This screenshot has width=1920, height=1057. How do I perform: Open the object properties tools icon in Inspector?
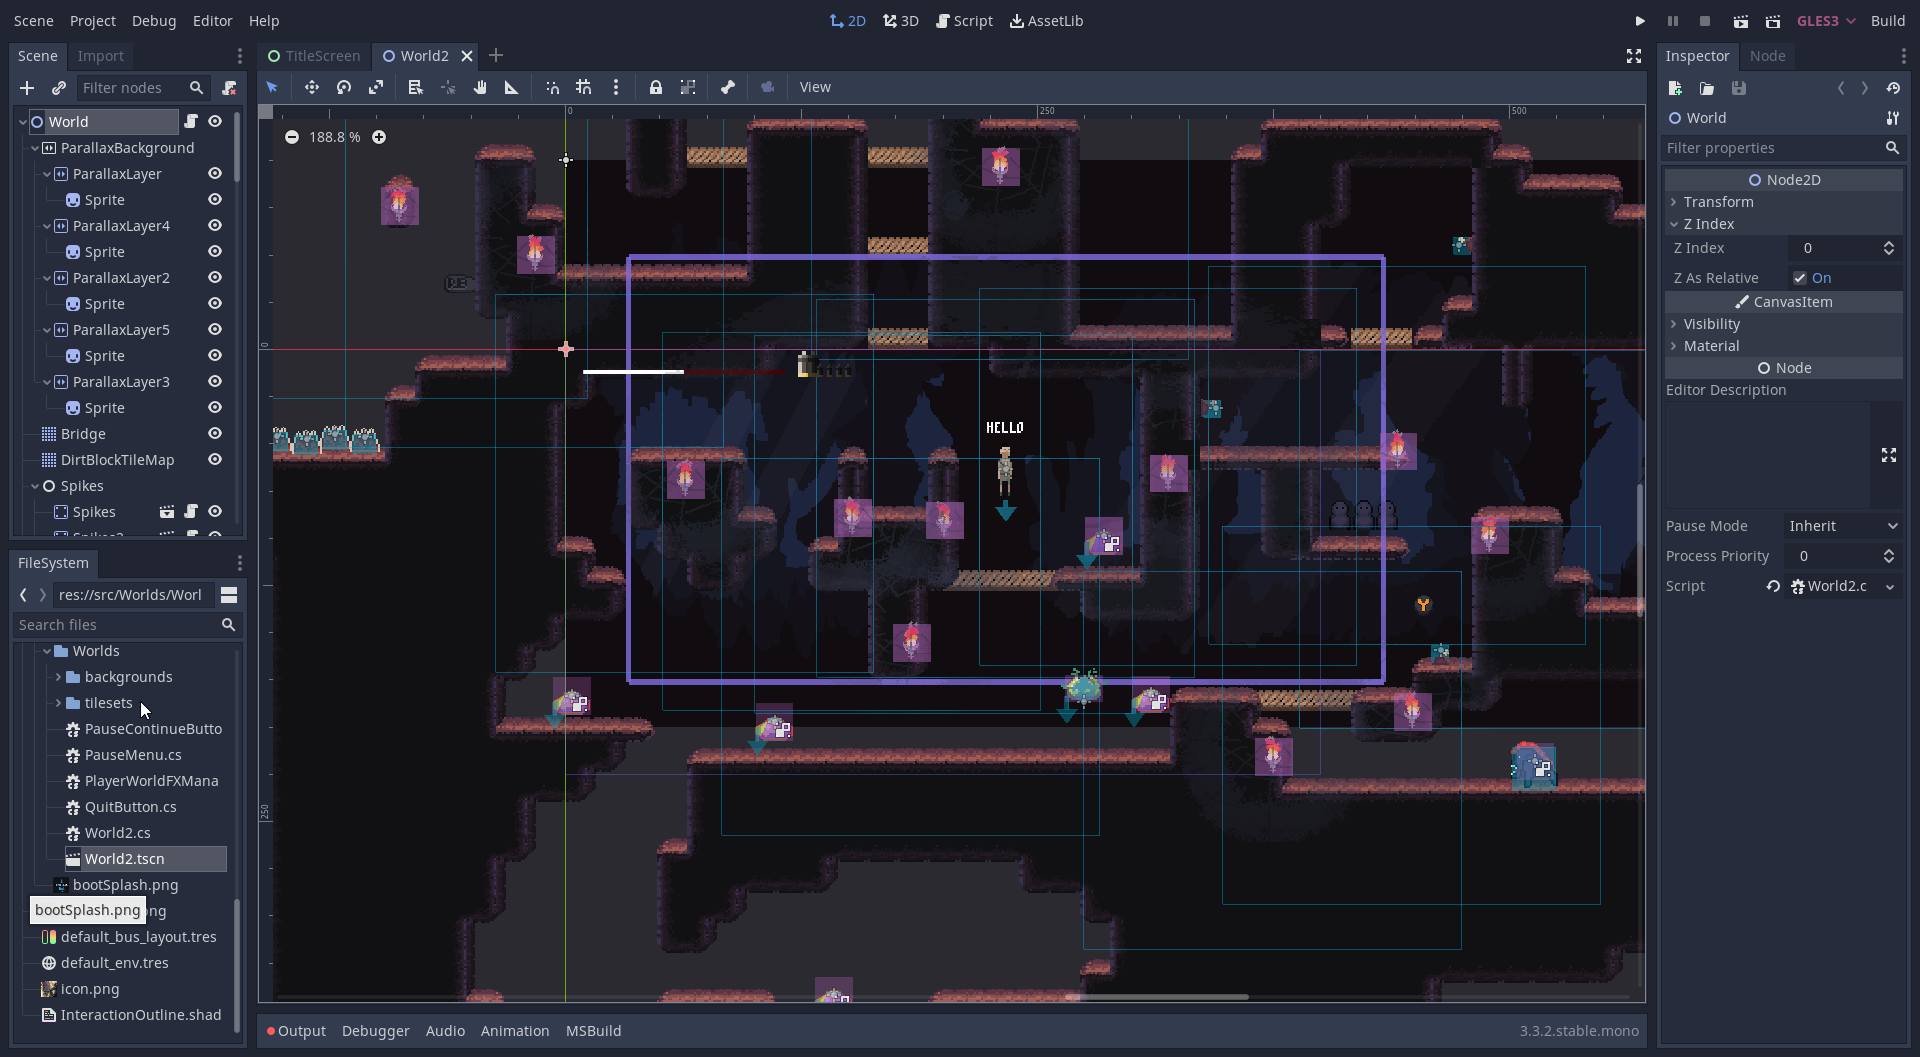click(1893, 118)
